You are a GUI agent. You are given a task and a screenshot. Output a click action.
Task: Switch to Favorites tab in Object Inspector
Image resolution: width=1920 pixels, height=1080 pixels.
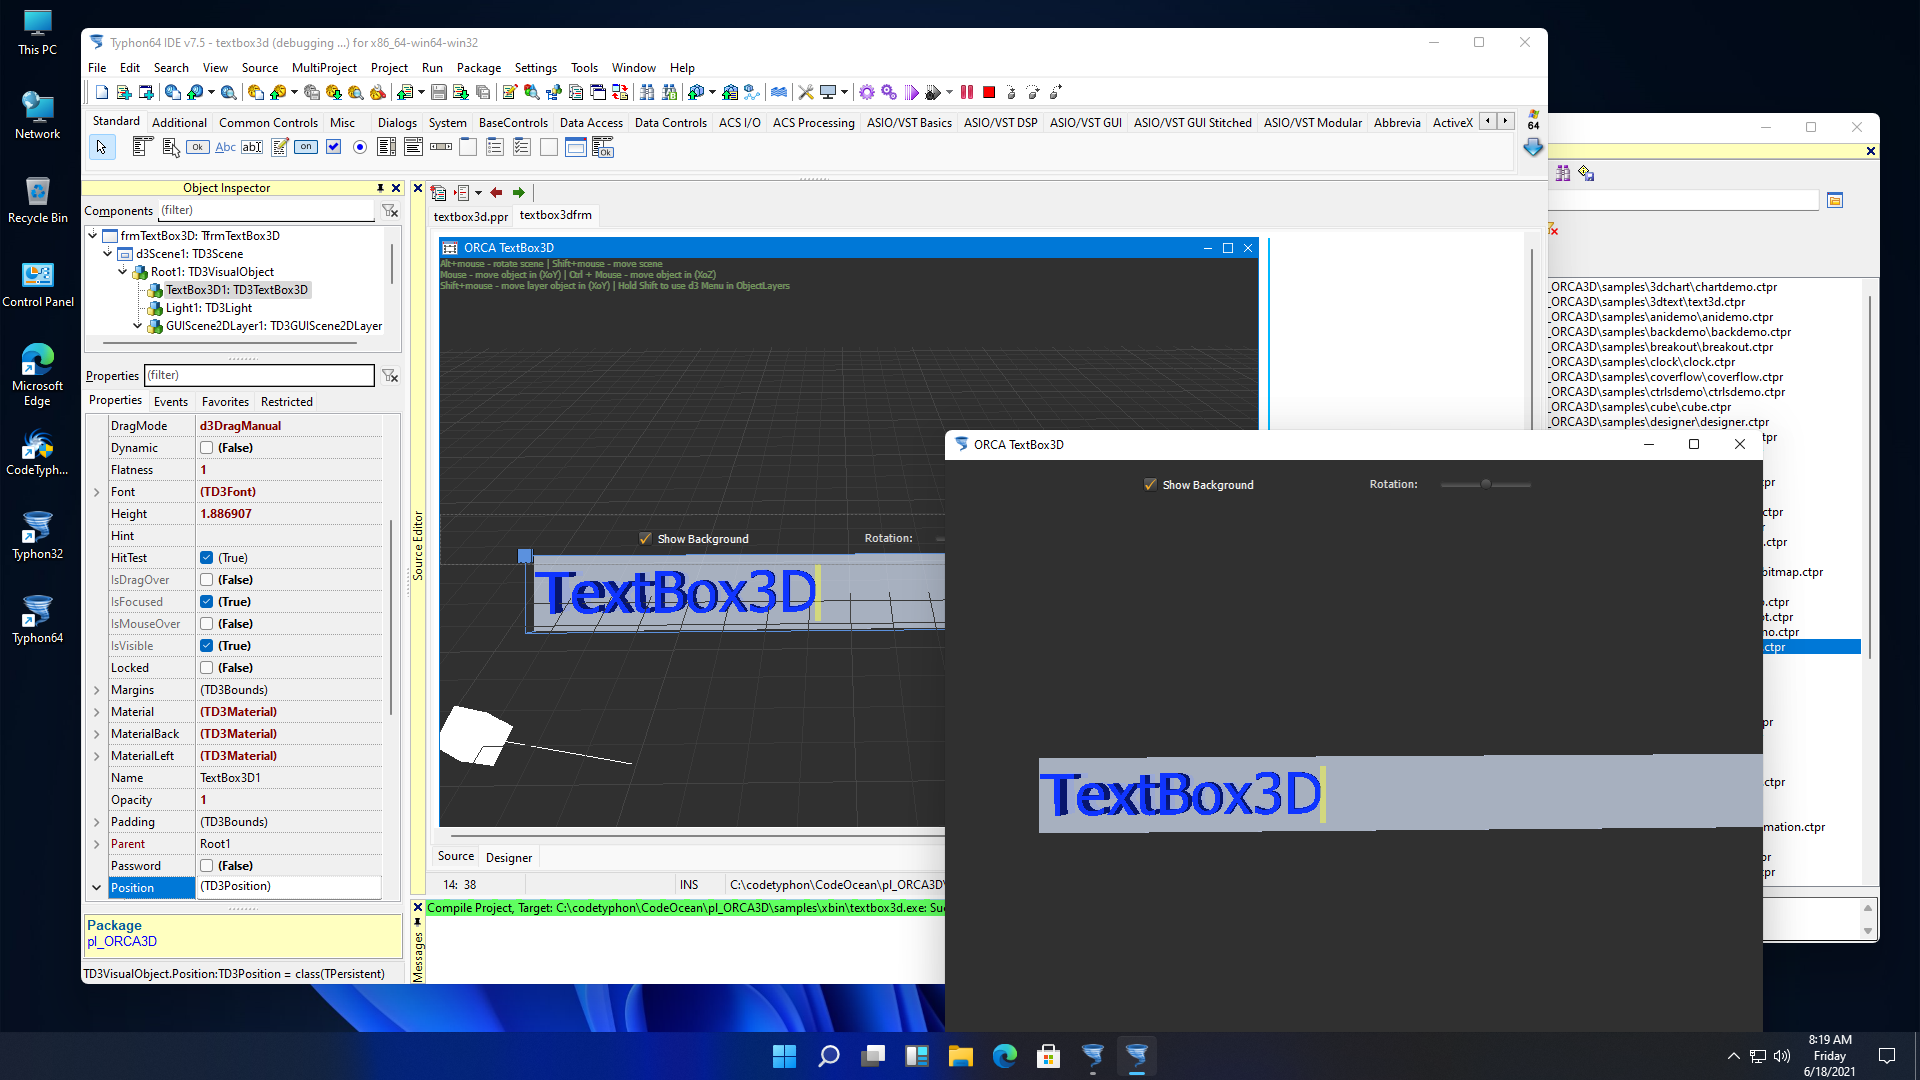[225, 402]
